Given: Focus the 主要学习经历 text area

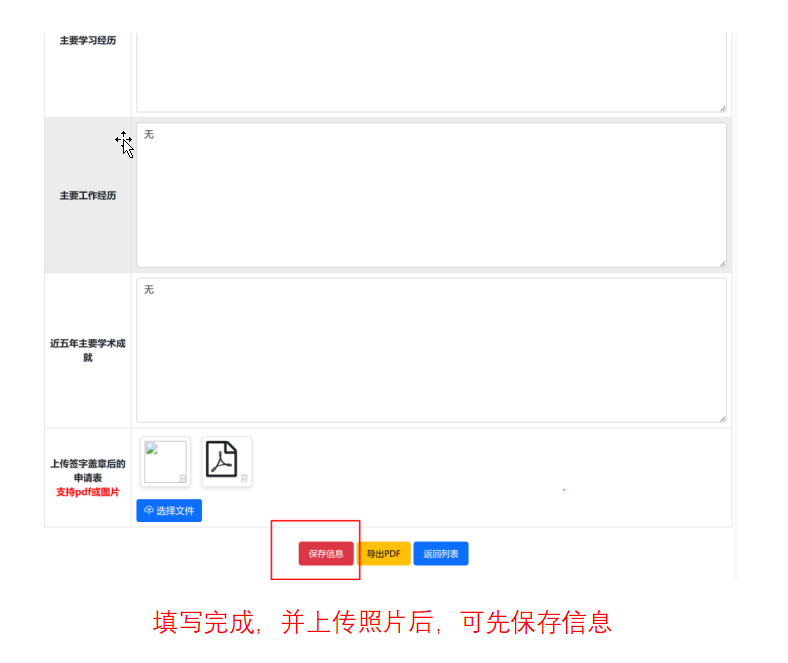Looking at the screenshot, I should point(431,72).
